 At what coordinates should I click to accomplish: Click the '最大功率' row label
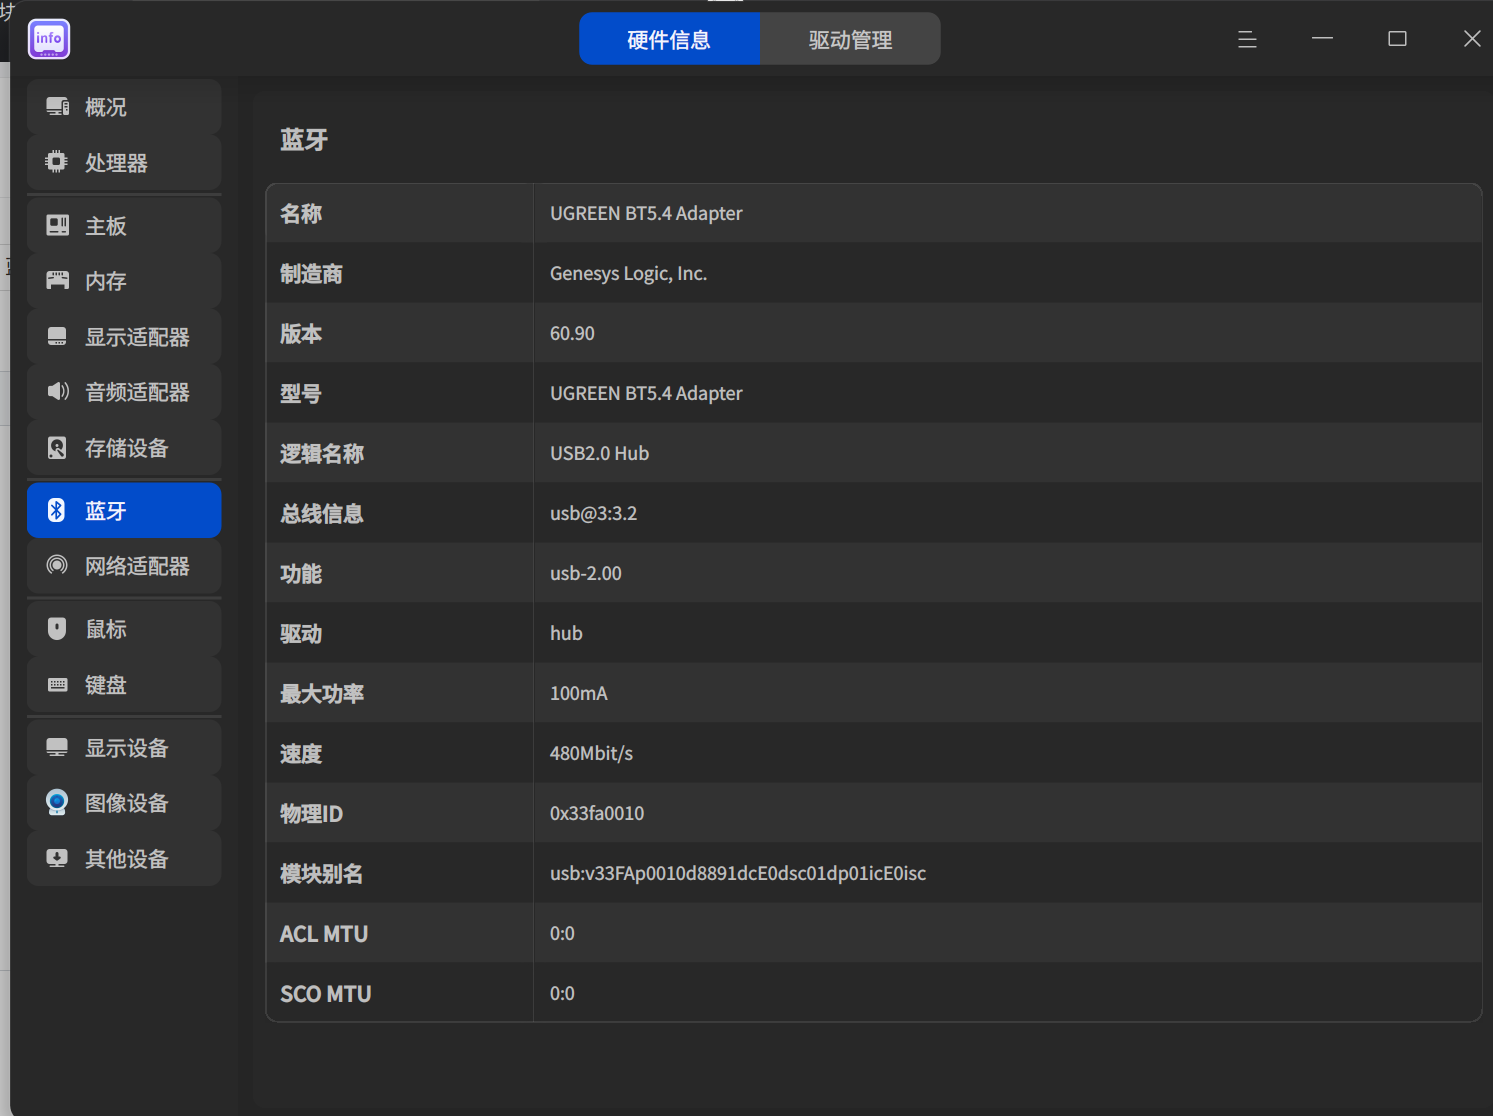coord(322,693)
